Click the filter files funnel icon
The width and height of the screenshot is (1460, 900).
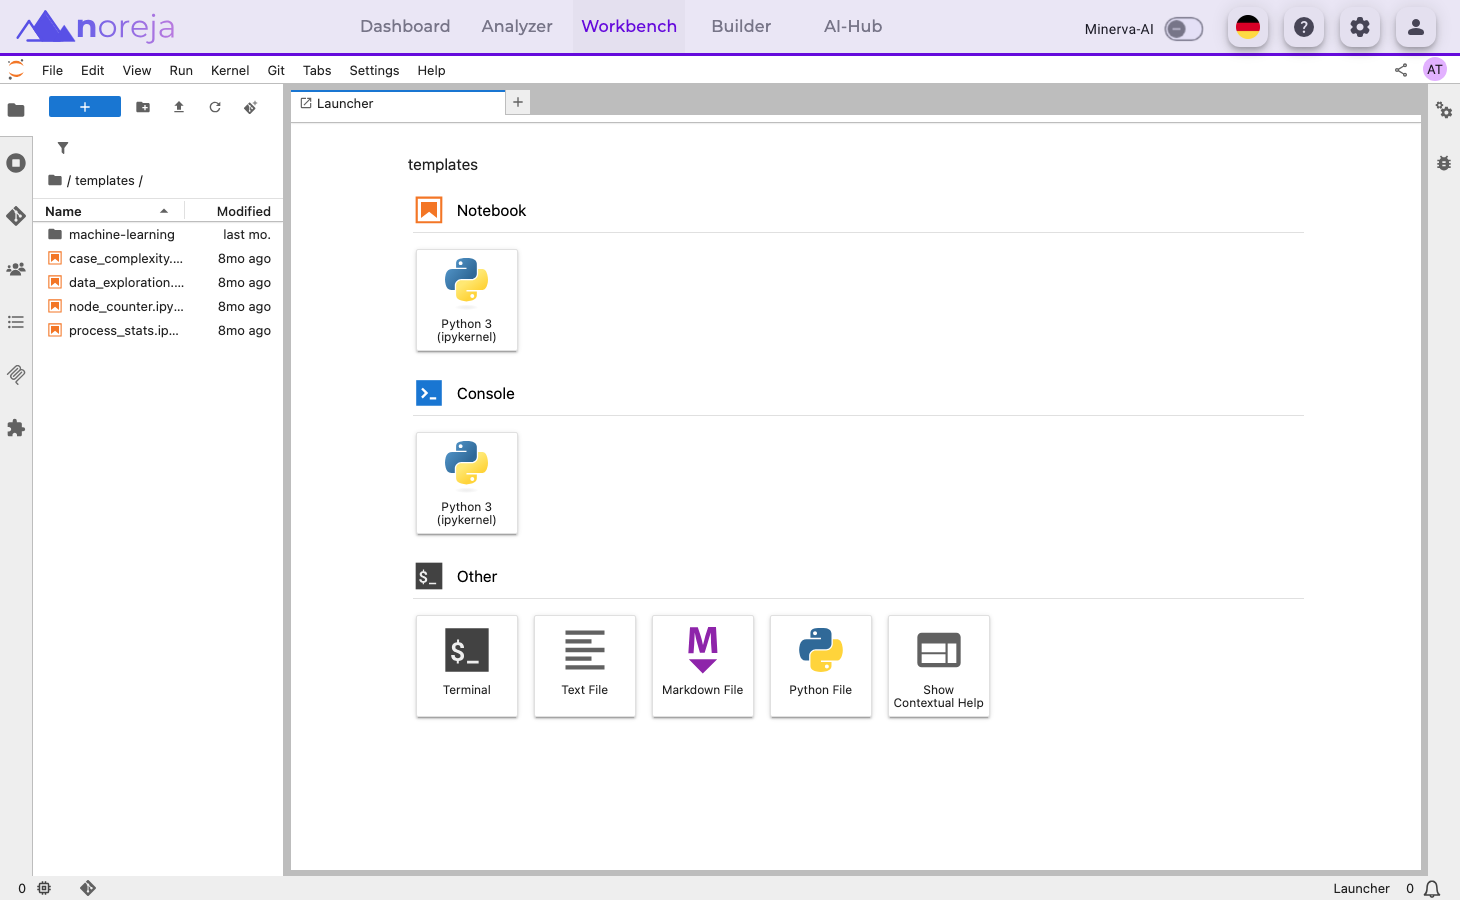63,148
